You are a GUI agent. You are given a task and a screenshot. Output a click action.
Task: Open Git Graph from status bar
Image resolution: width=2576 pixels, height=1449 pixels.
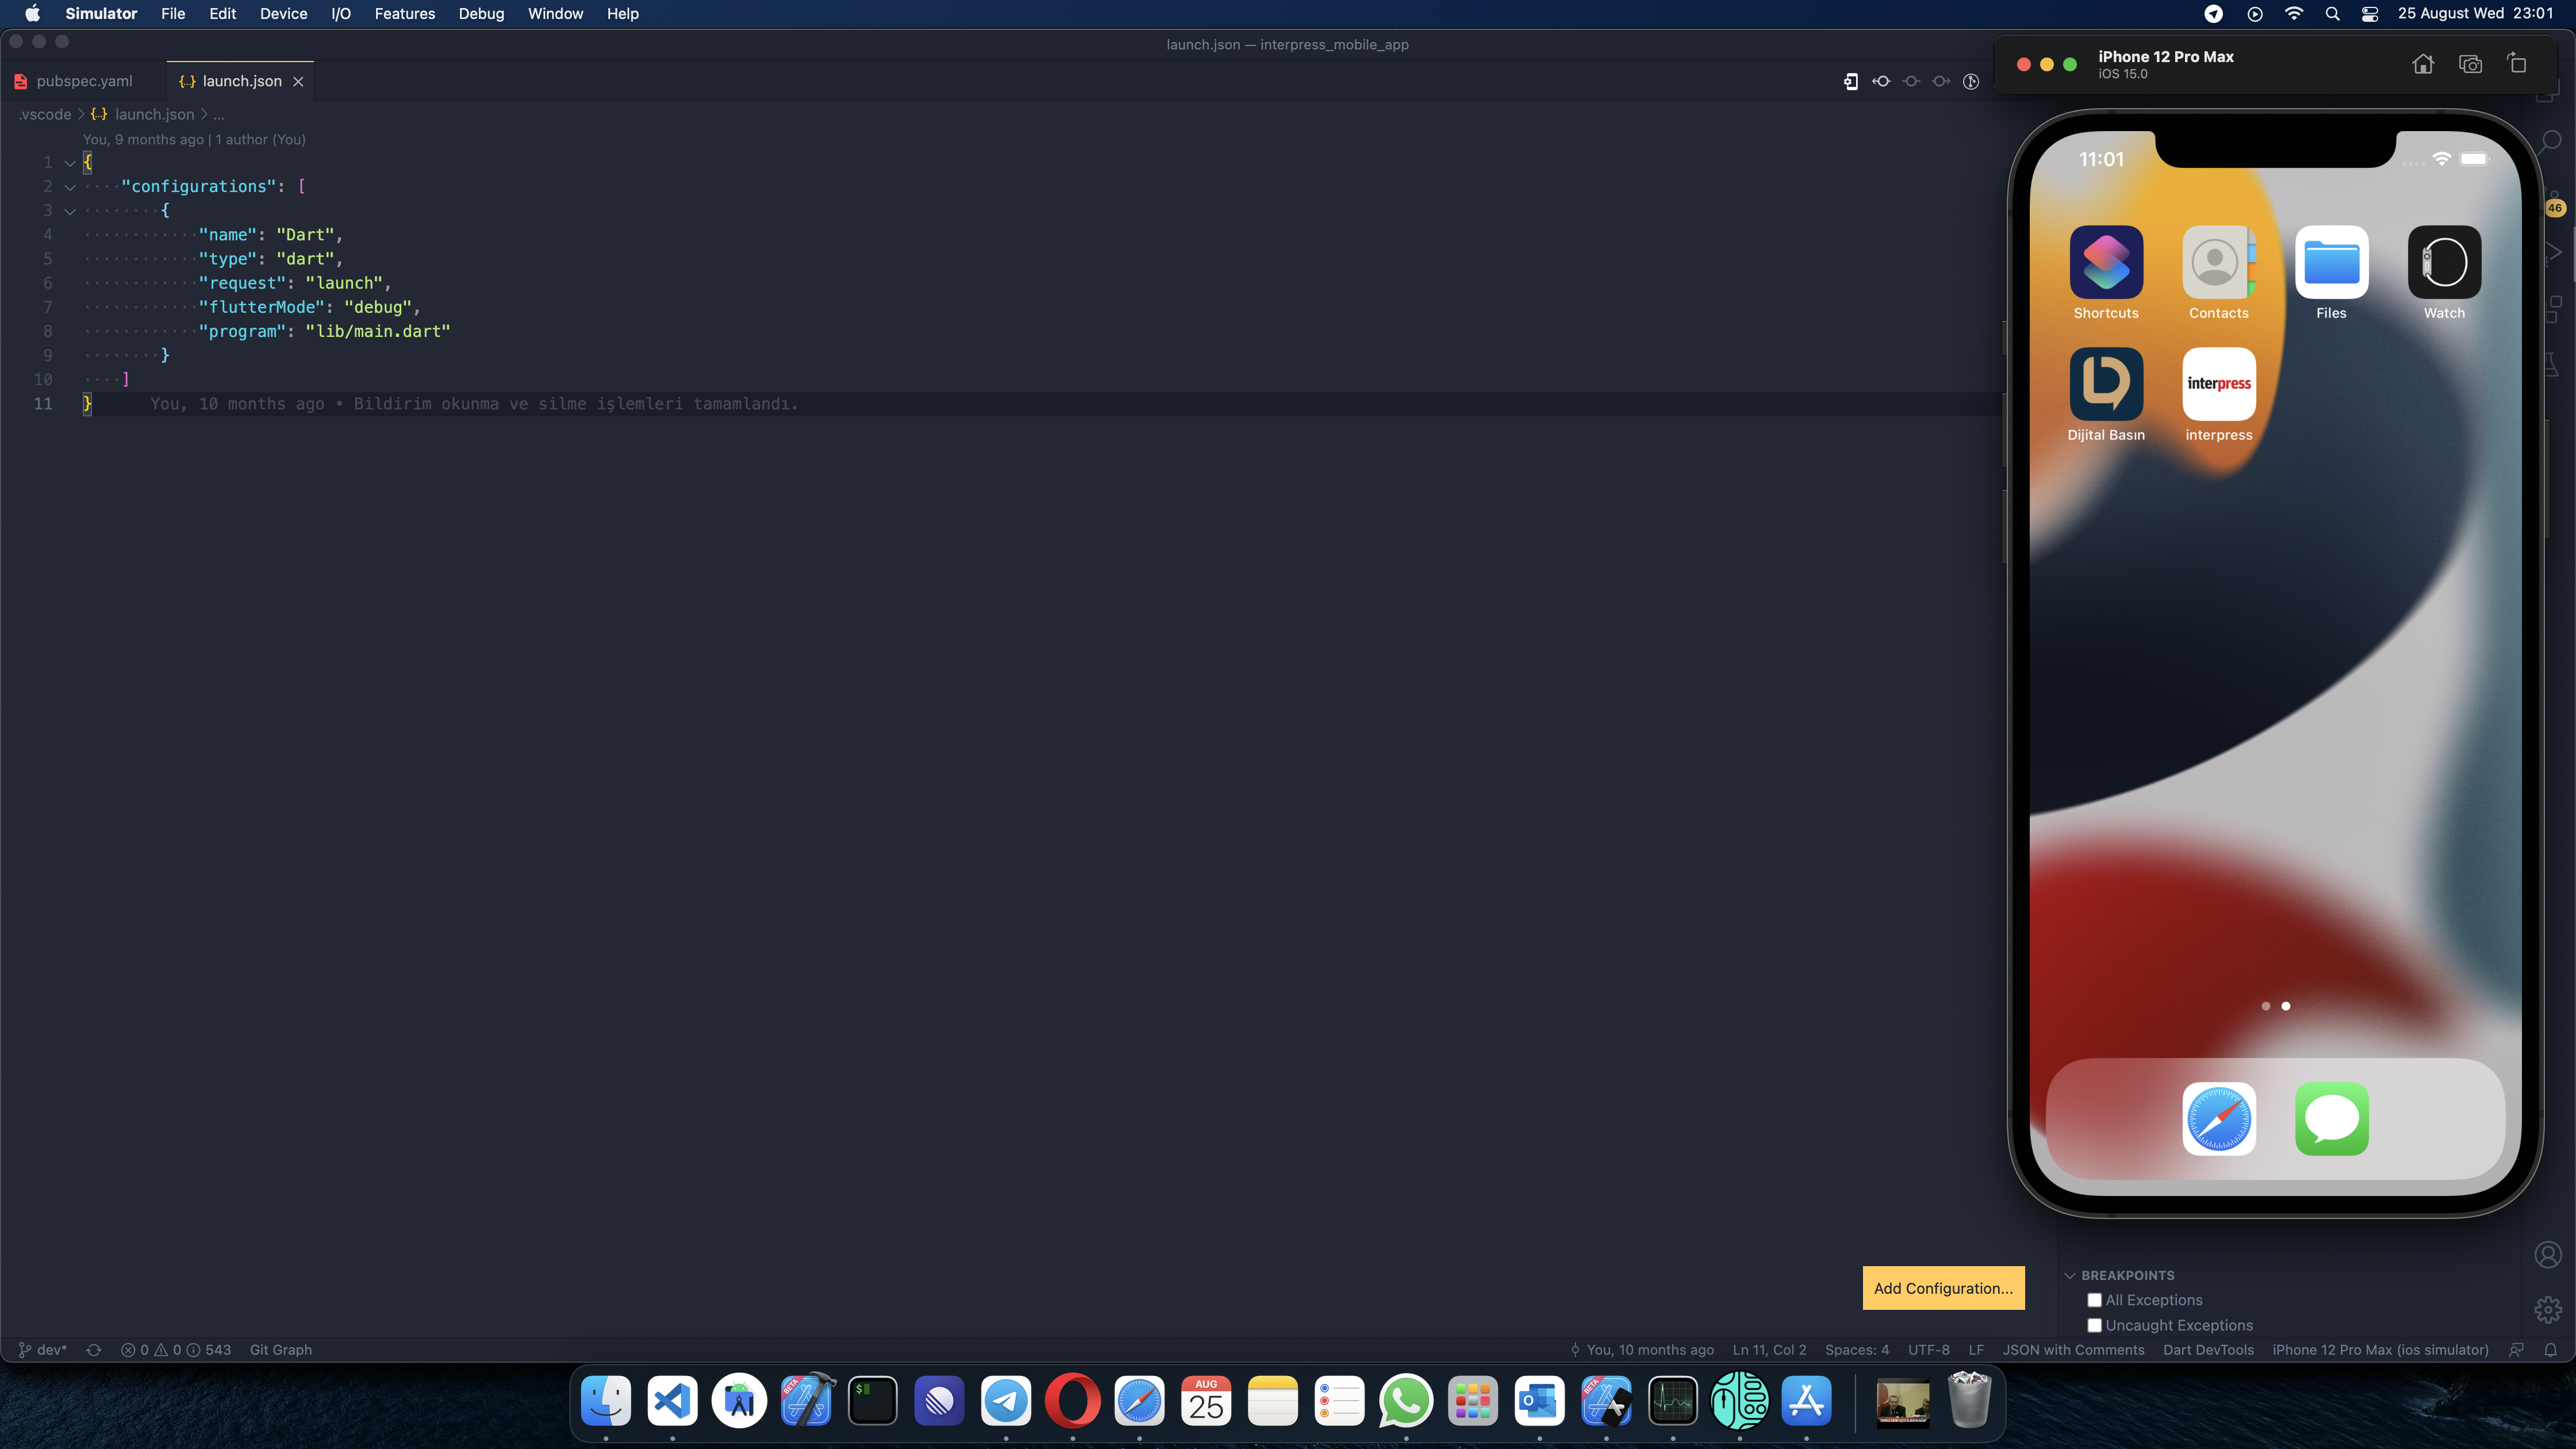(280, 1350)
